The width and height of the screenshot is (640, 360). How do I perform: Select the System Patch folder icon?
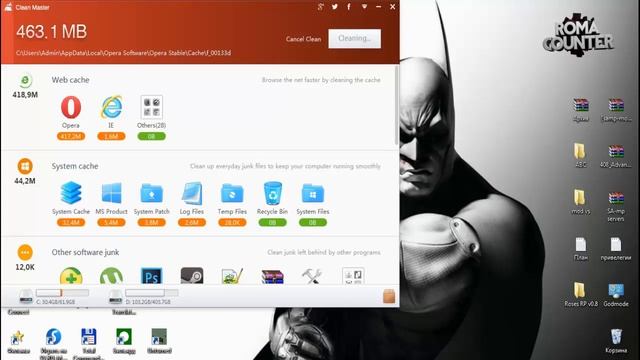click(151, 193)
